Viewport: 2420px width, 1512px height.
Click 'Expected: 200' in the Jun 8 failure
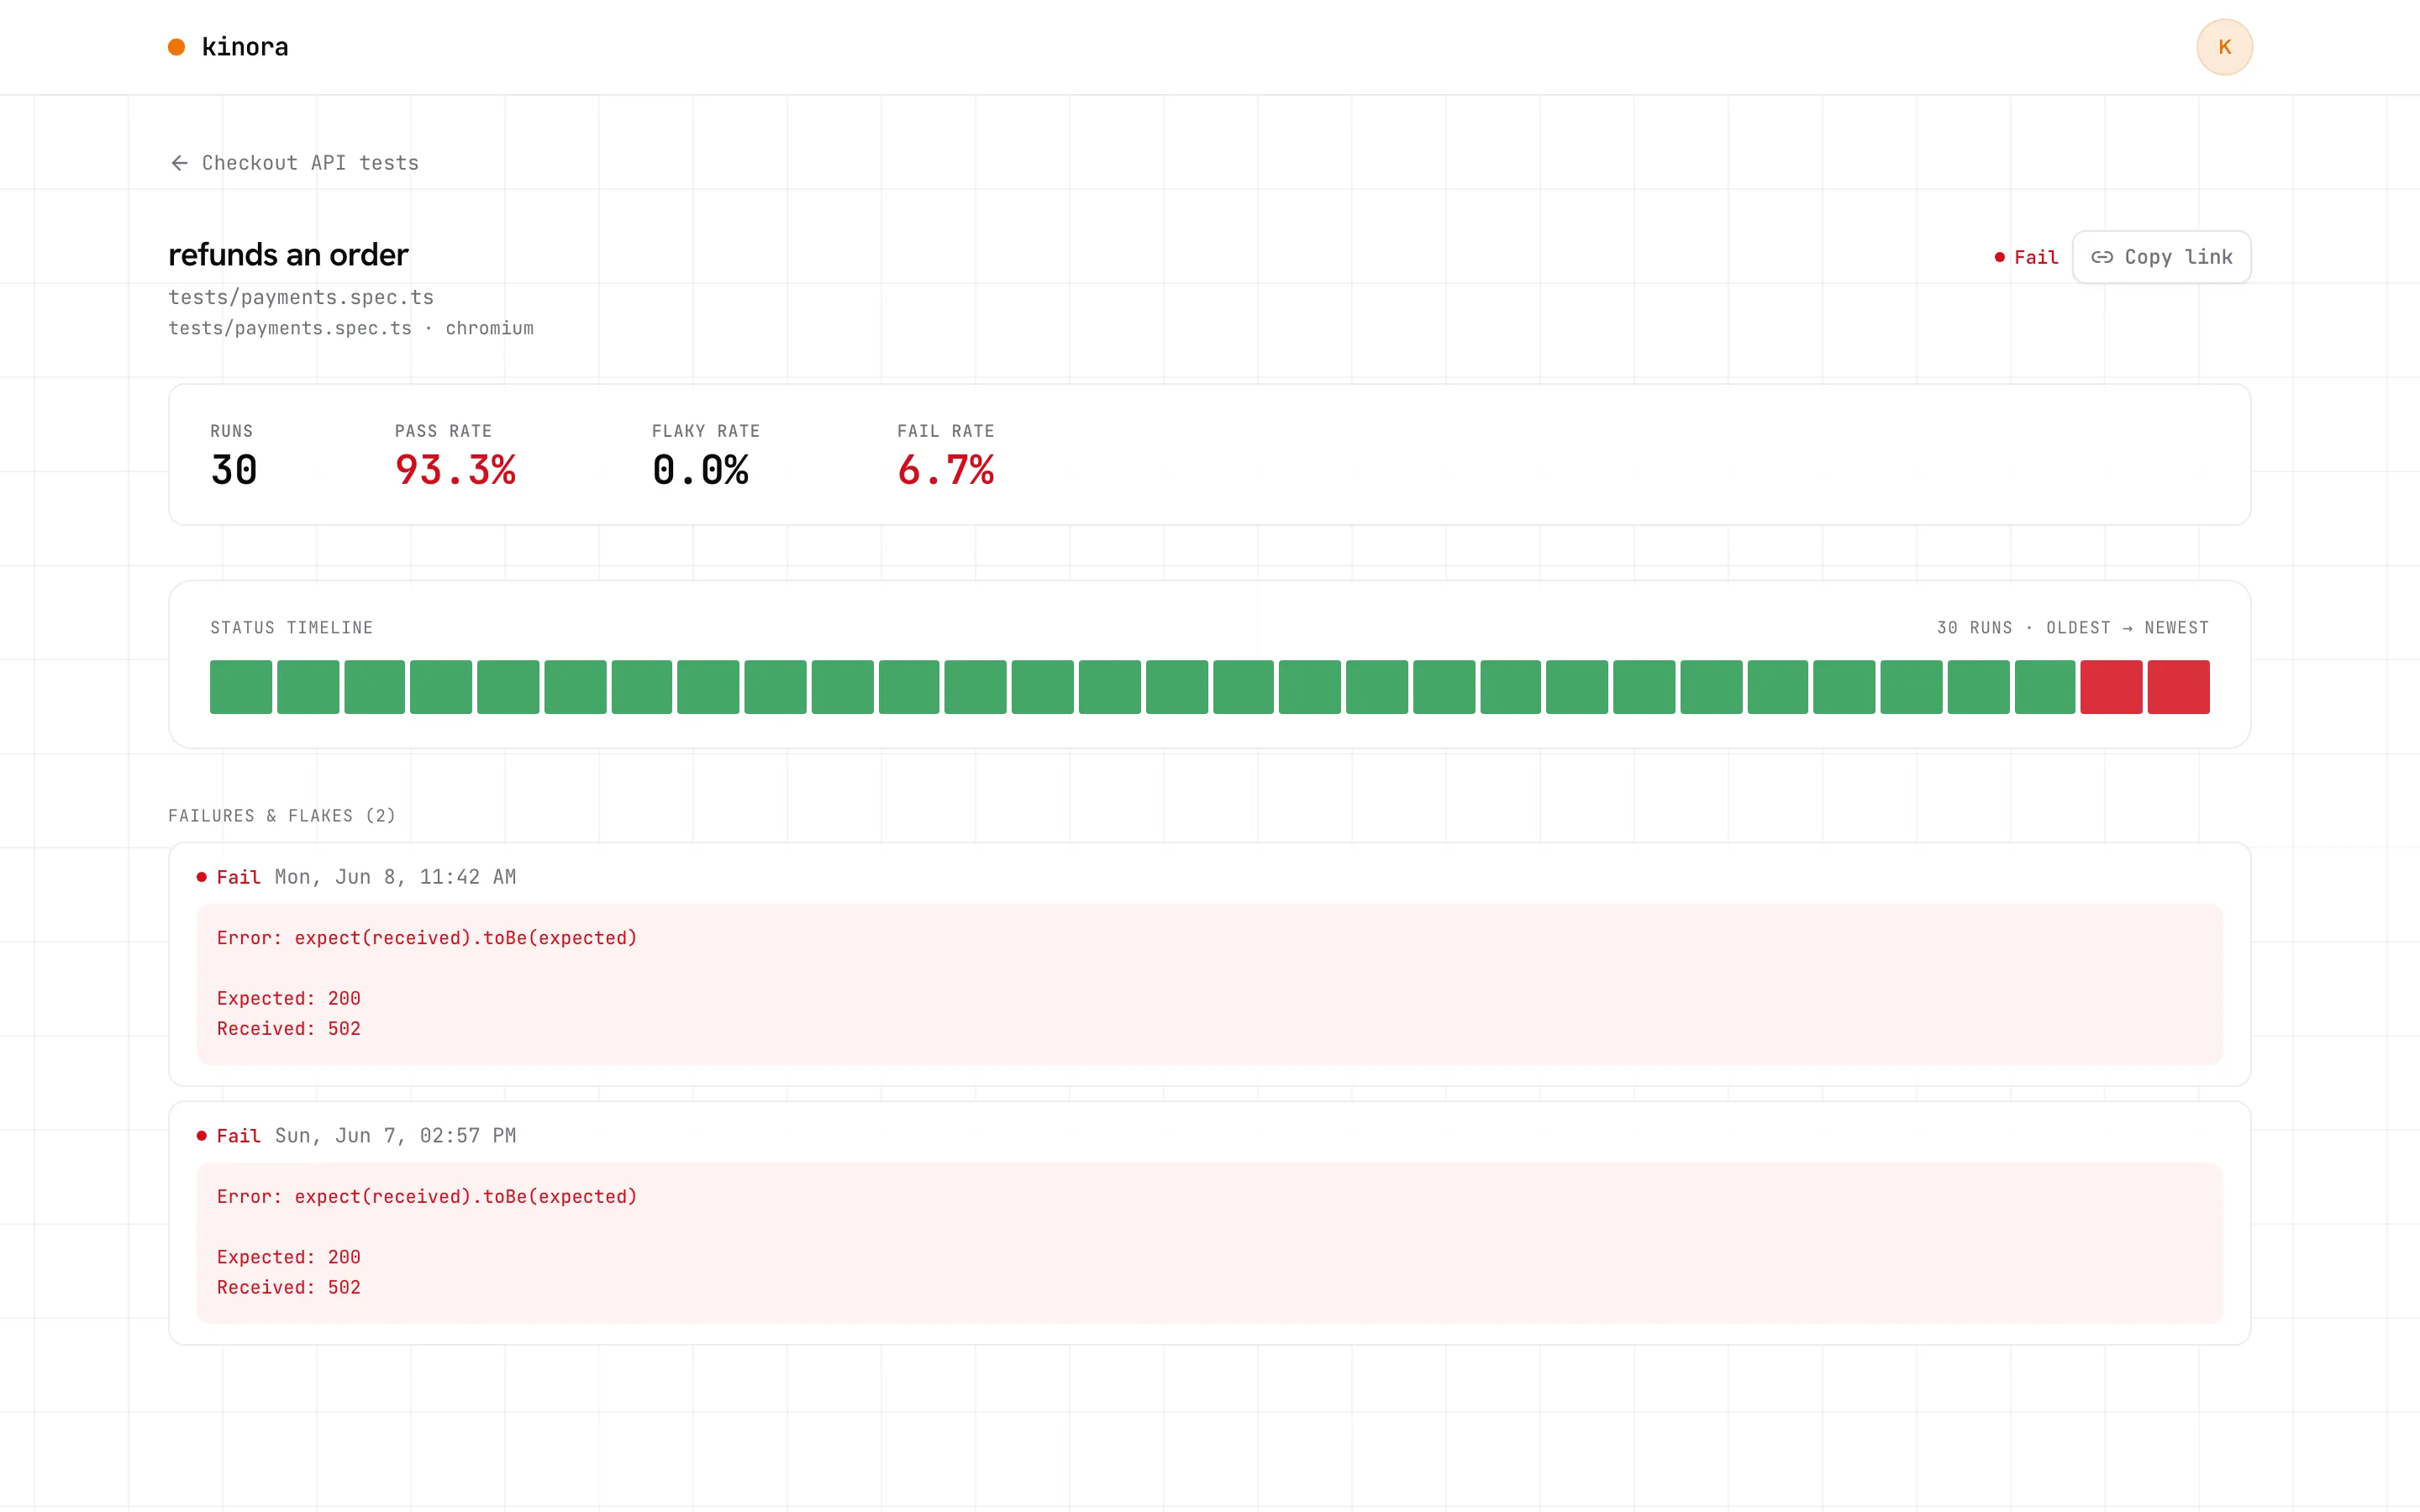point(289,999)
